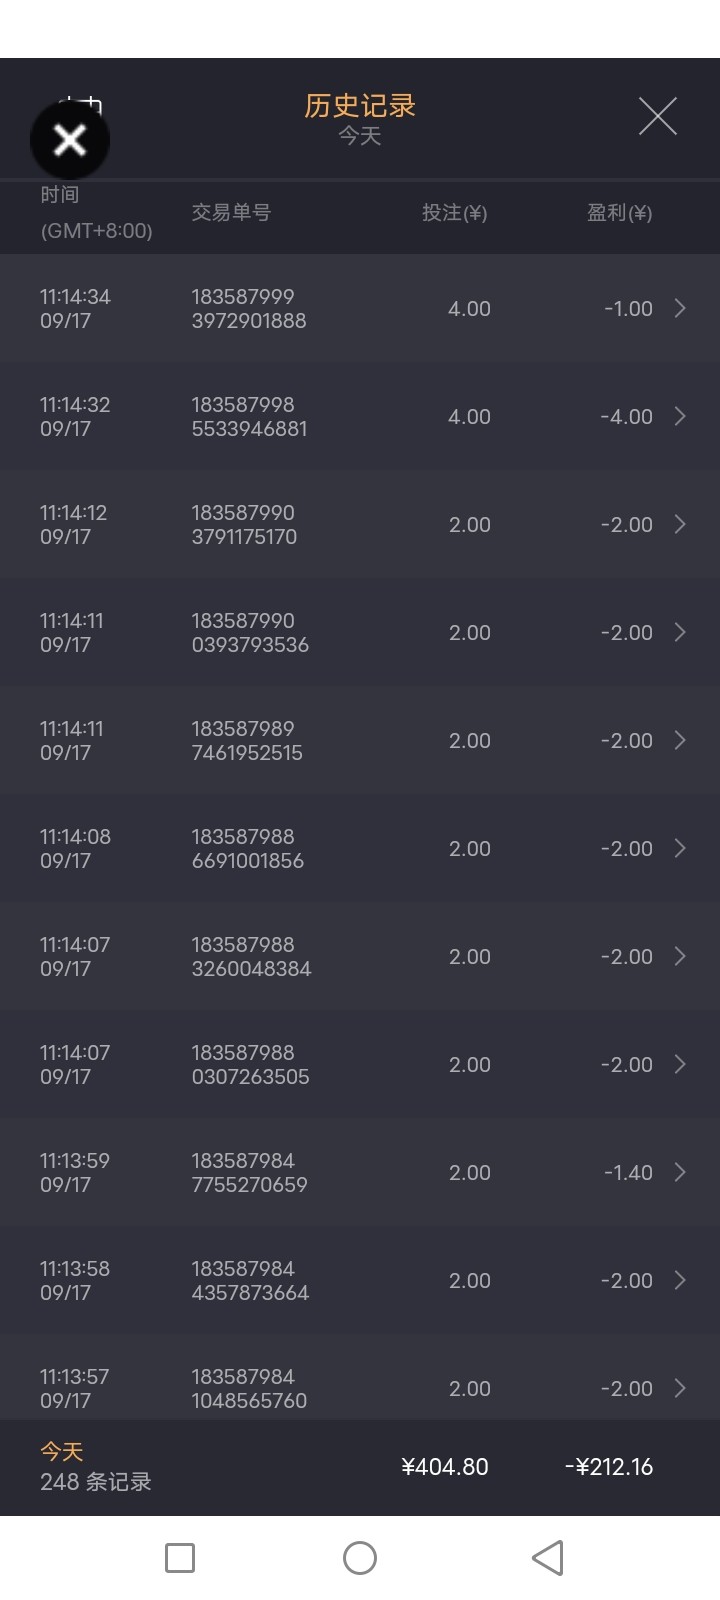
Task: Select transaction ending in 0393793536
Action: 250,633
